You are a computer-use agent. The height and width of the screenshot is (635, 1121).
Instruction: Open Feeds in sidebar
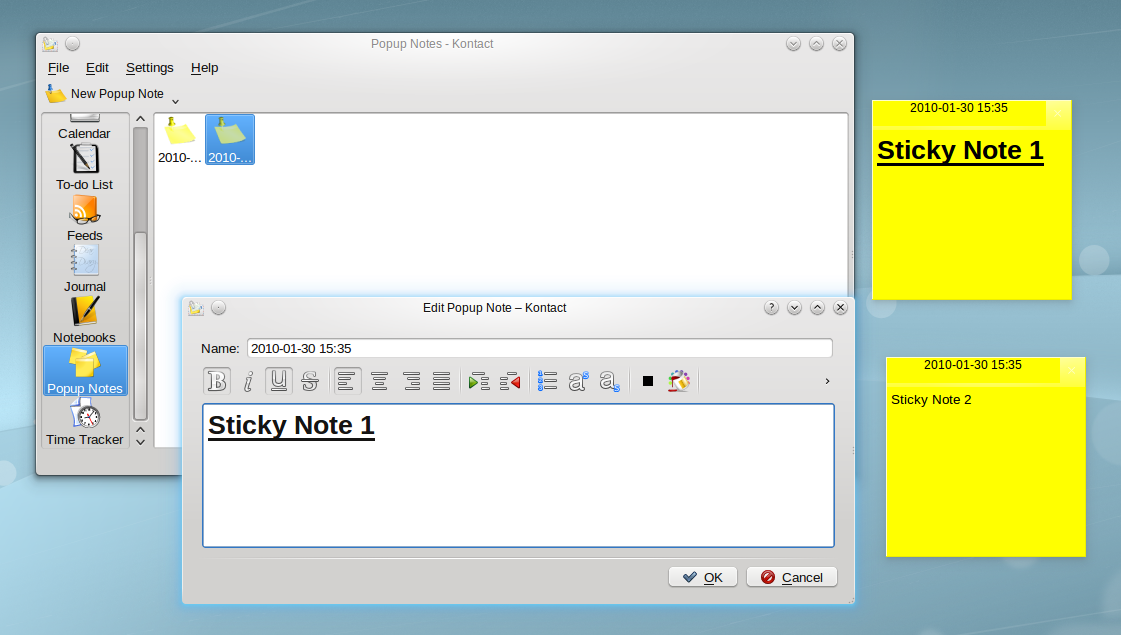(84, 218)
